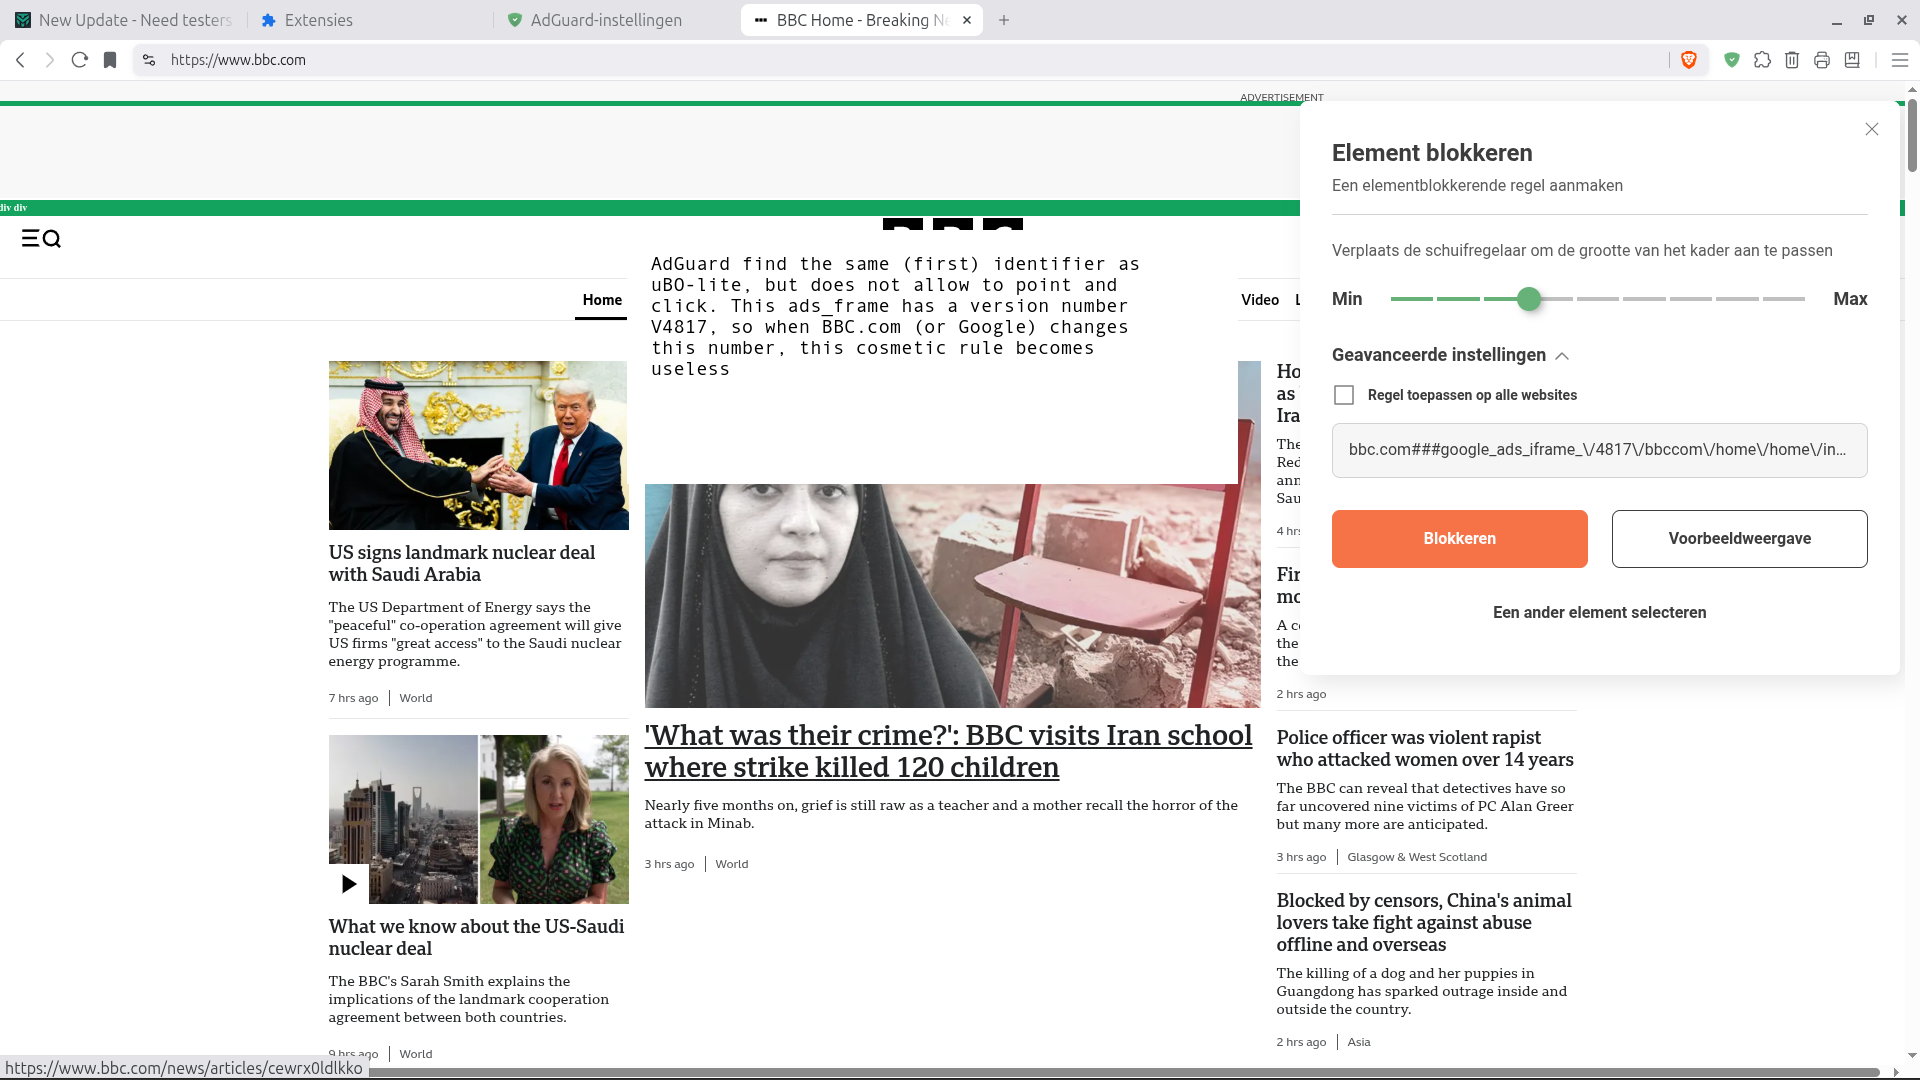Click the Max label of slider

point(1850,299)
